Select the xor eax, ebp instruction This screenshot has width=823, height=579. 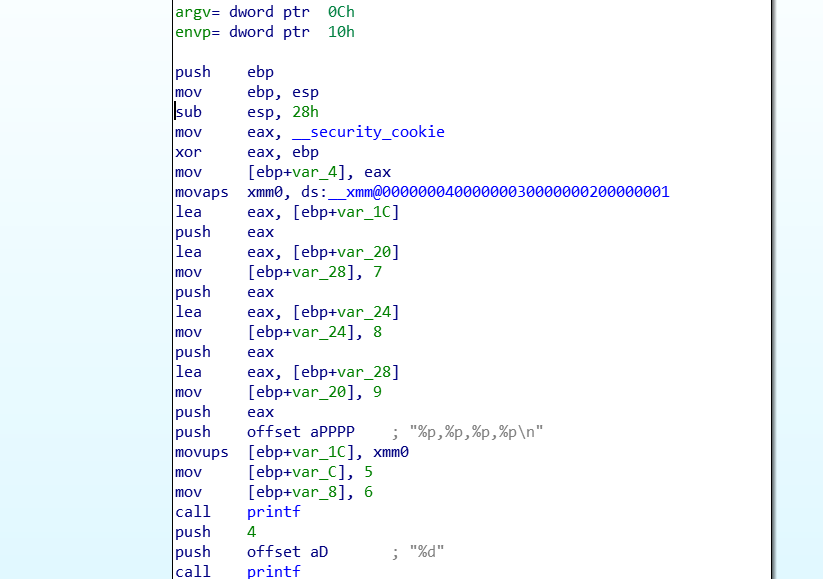coord(247,152)
